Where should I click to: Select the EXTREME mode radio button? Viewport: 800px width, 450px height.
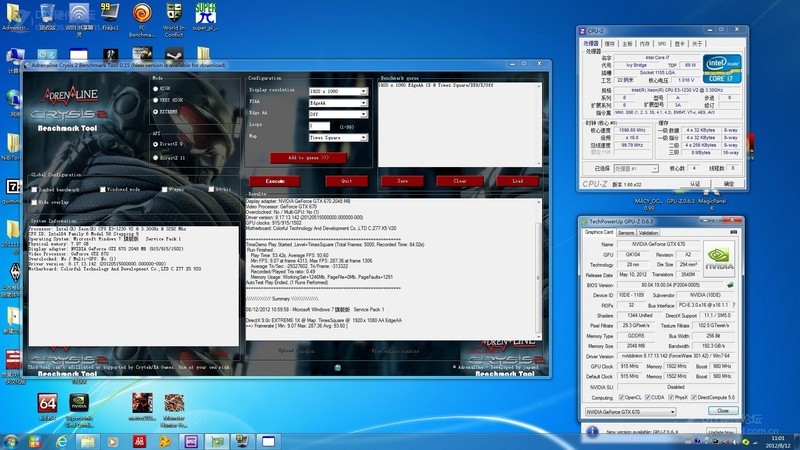pyautogui.click(x=156, y=112)
